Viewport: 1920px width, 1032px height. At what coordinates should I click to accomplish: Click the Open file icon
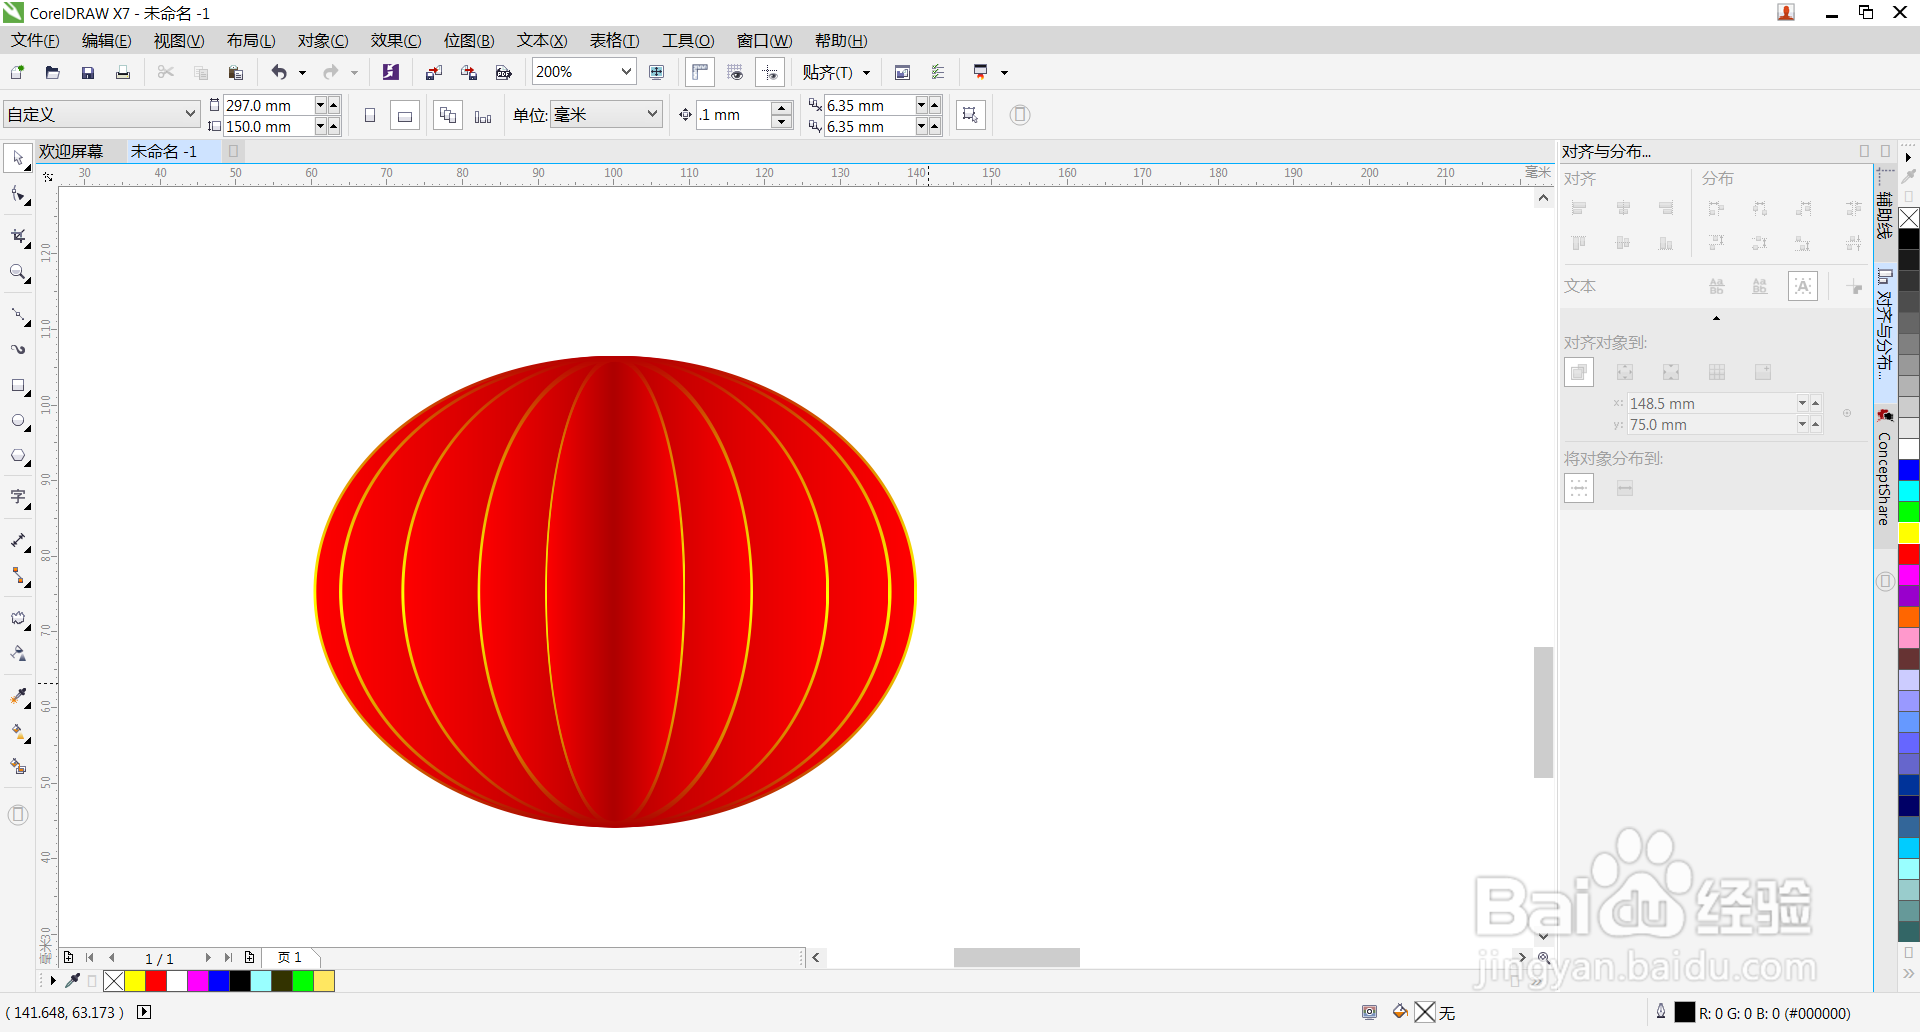(52, 72)
